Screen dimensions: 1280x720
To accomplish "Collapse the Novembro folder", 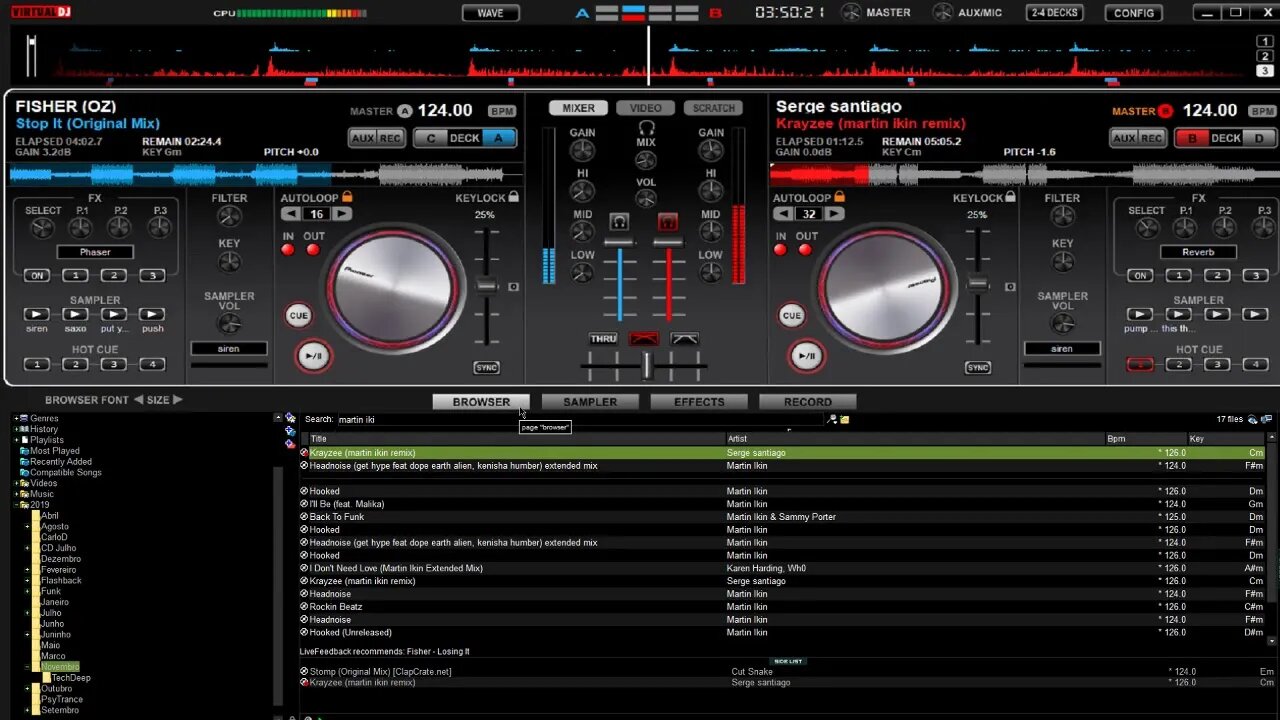I will [28, 667].
